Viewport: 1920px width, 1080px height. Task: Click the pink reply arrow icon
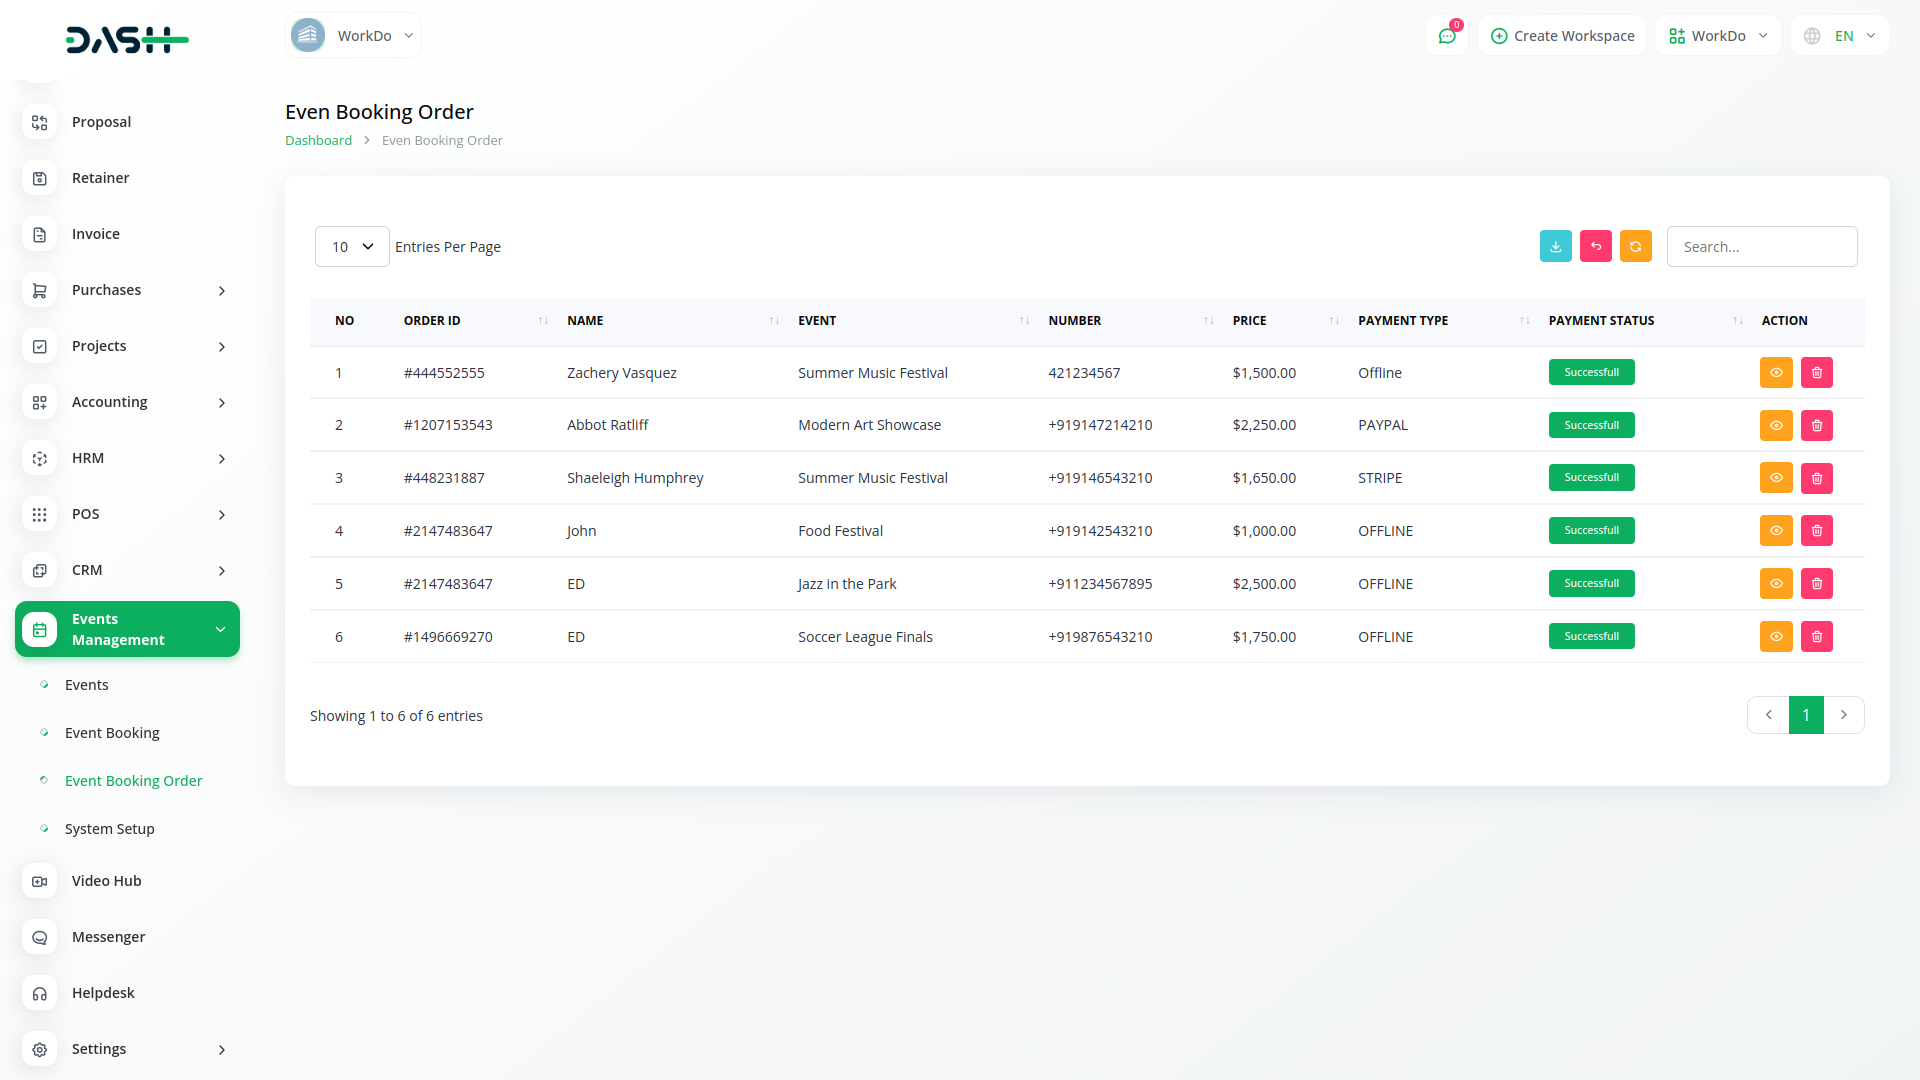tap(1595, 246)
